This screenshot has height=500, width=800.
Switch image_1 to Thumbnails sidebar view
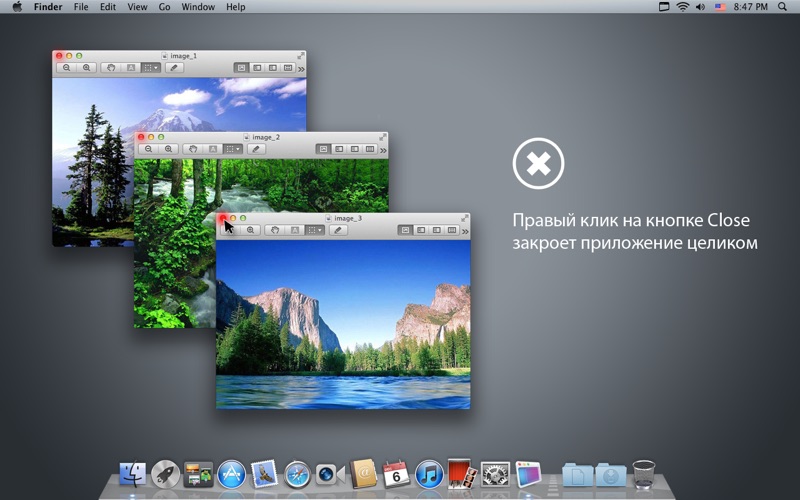pyautogui.click(x=257, y=68)
